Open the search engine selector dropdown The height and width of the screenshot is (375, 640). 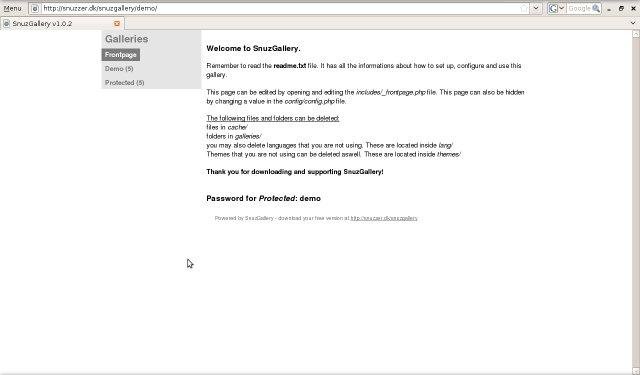[x=562, y=8]
